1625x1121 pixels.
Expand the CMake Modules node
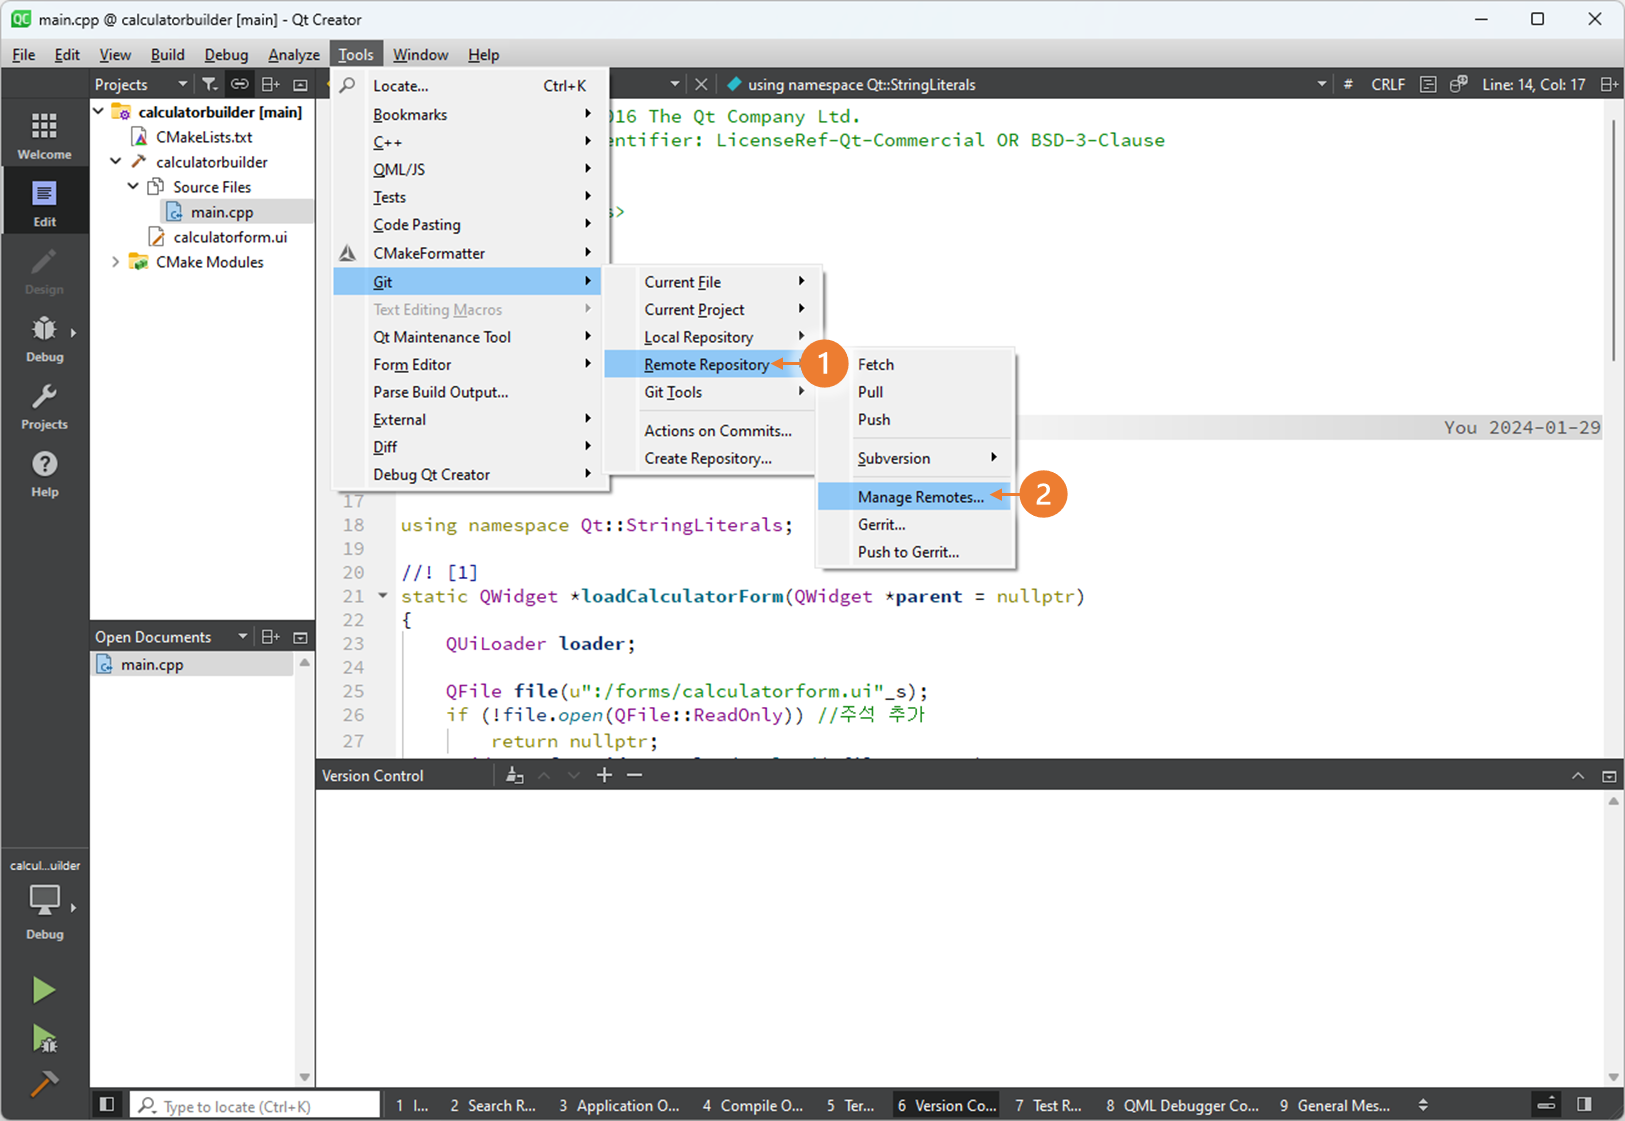[x=116, y=262]
